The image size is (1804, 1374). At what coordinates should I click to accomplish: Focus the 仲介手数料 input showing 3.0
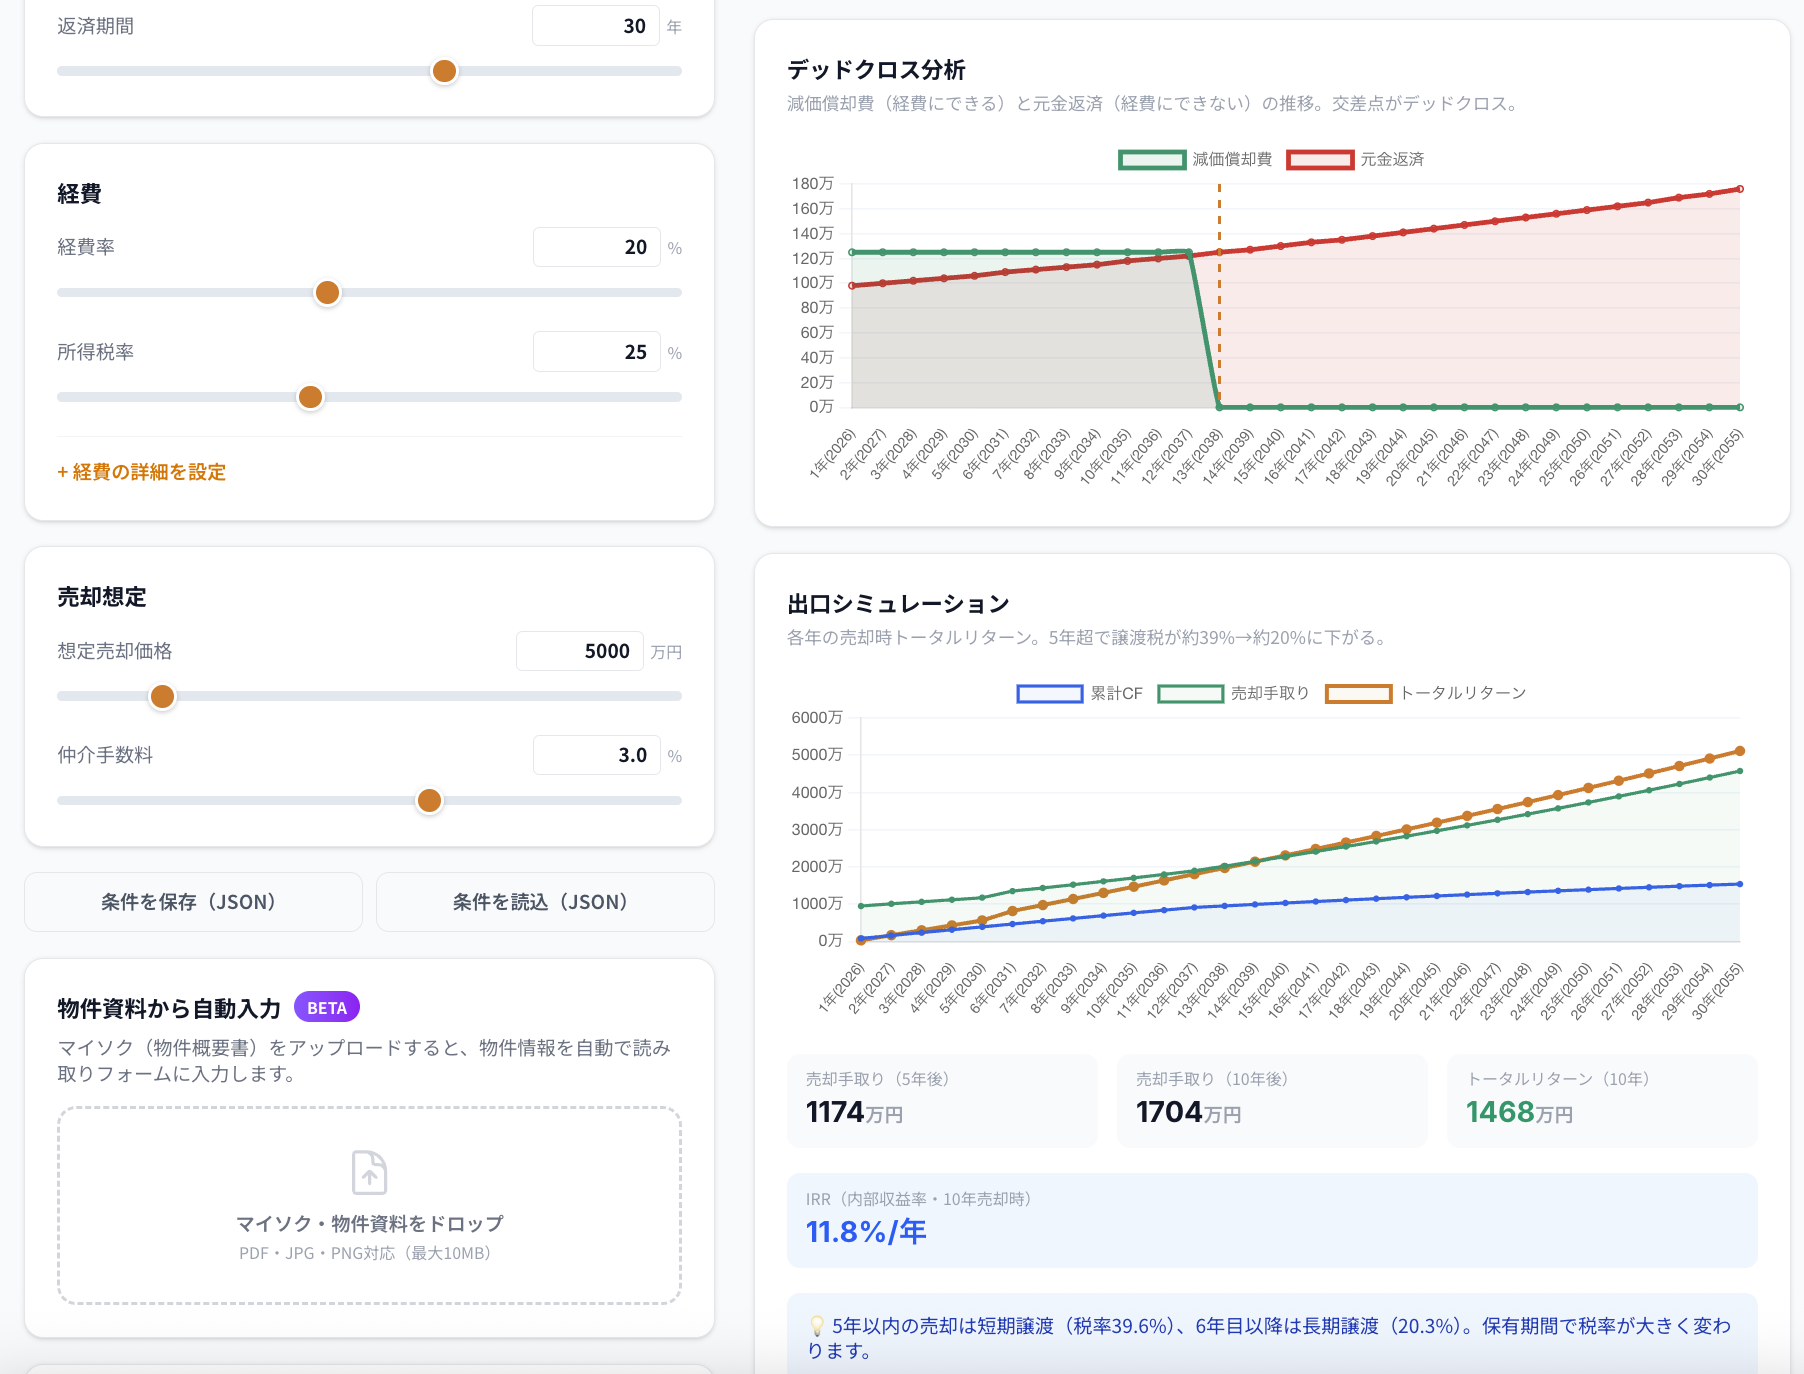[x=596, y=755]
